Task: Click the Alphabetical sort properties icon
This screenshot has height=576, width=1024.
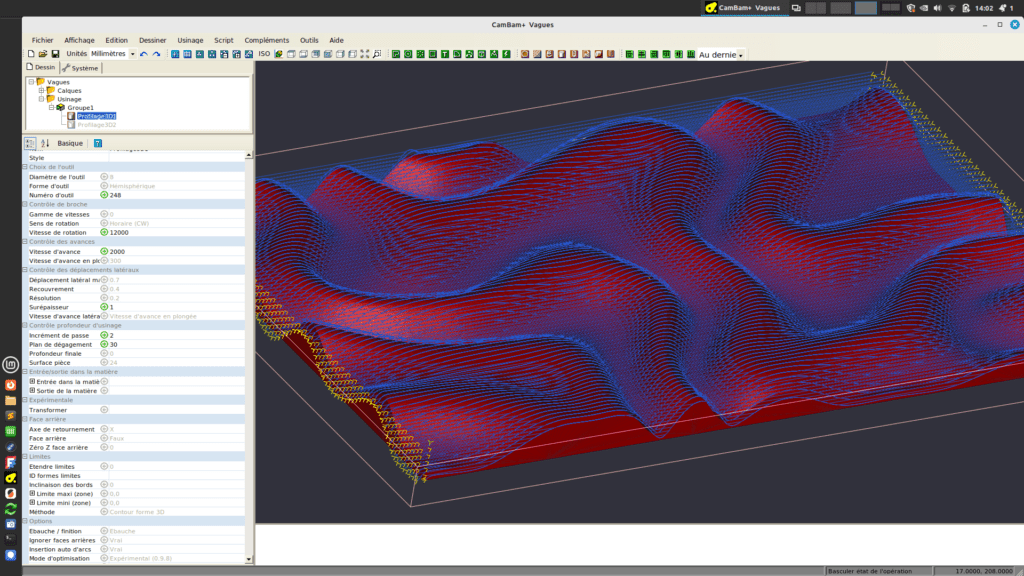Action: 45,144
